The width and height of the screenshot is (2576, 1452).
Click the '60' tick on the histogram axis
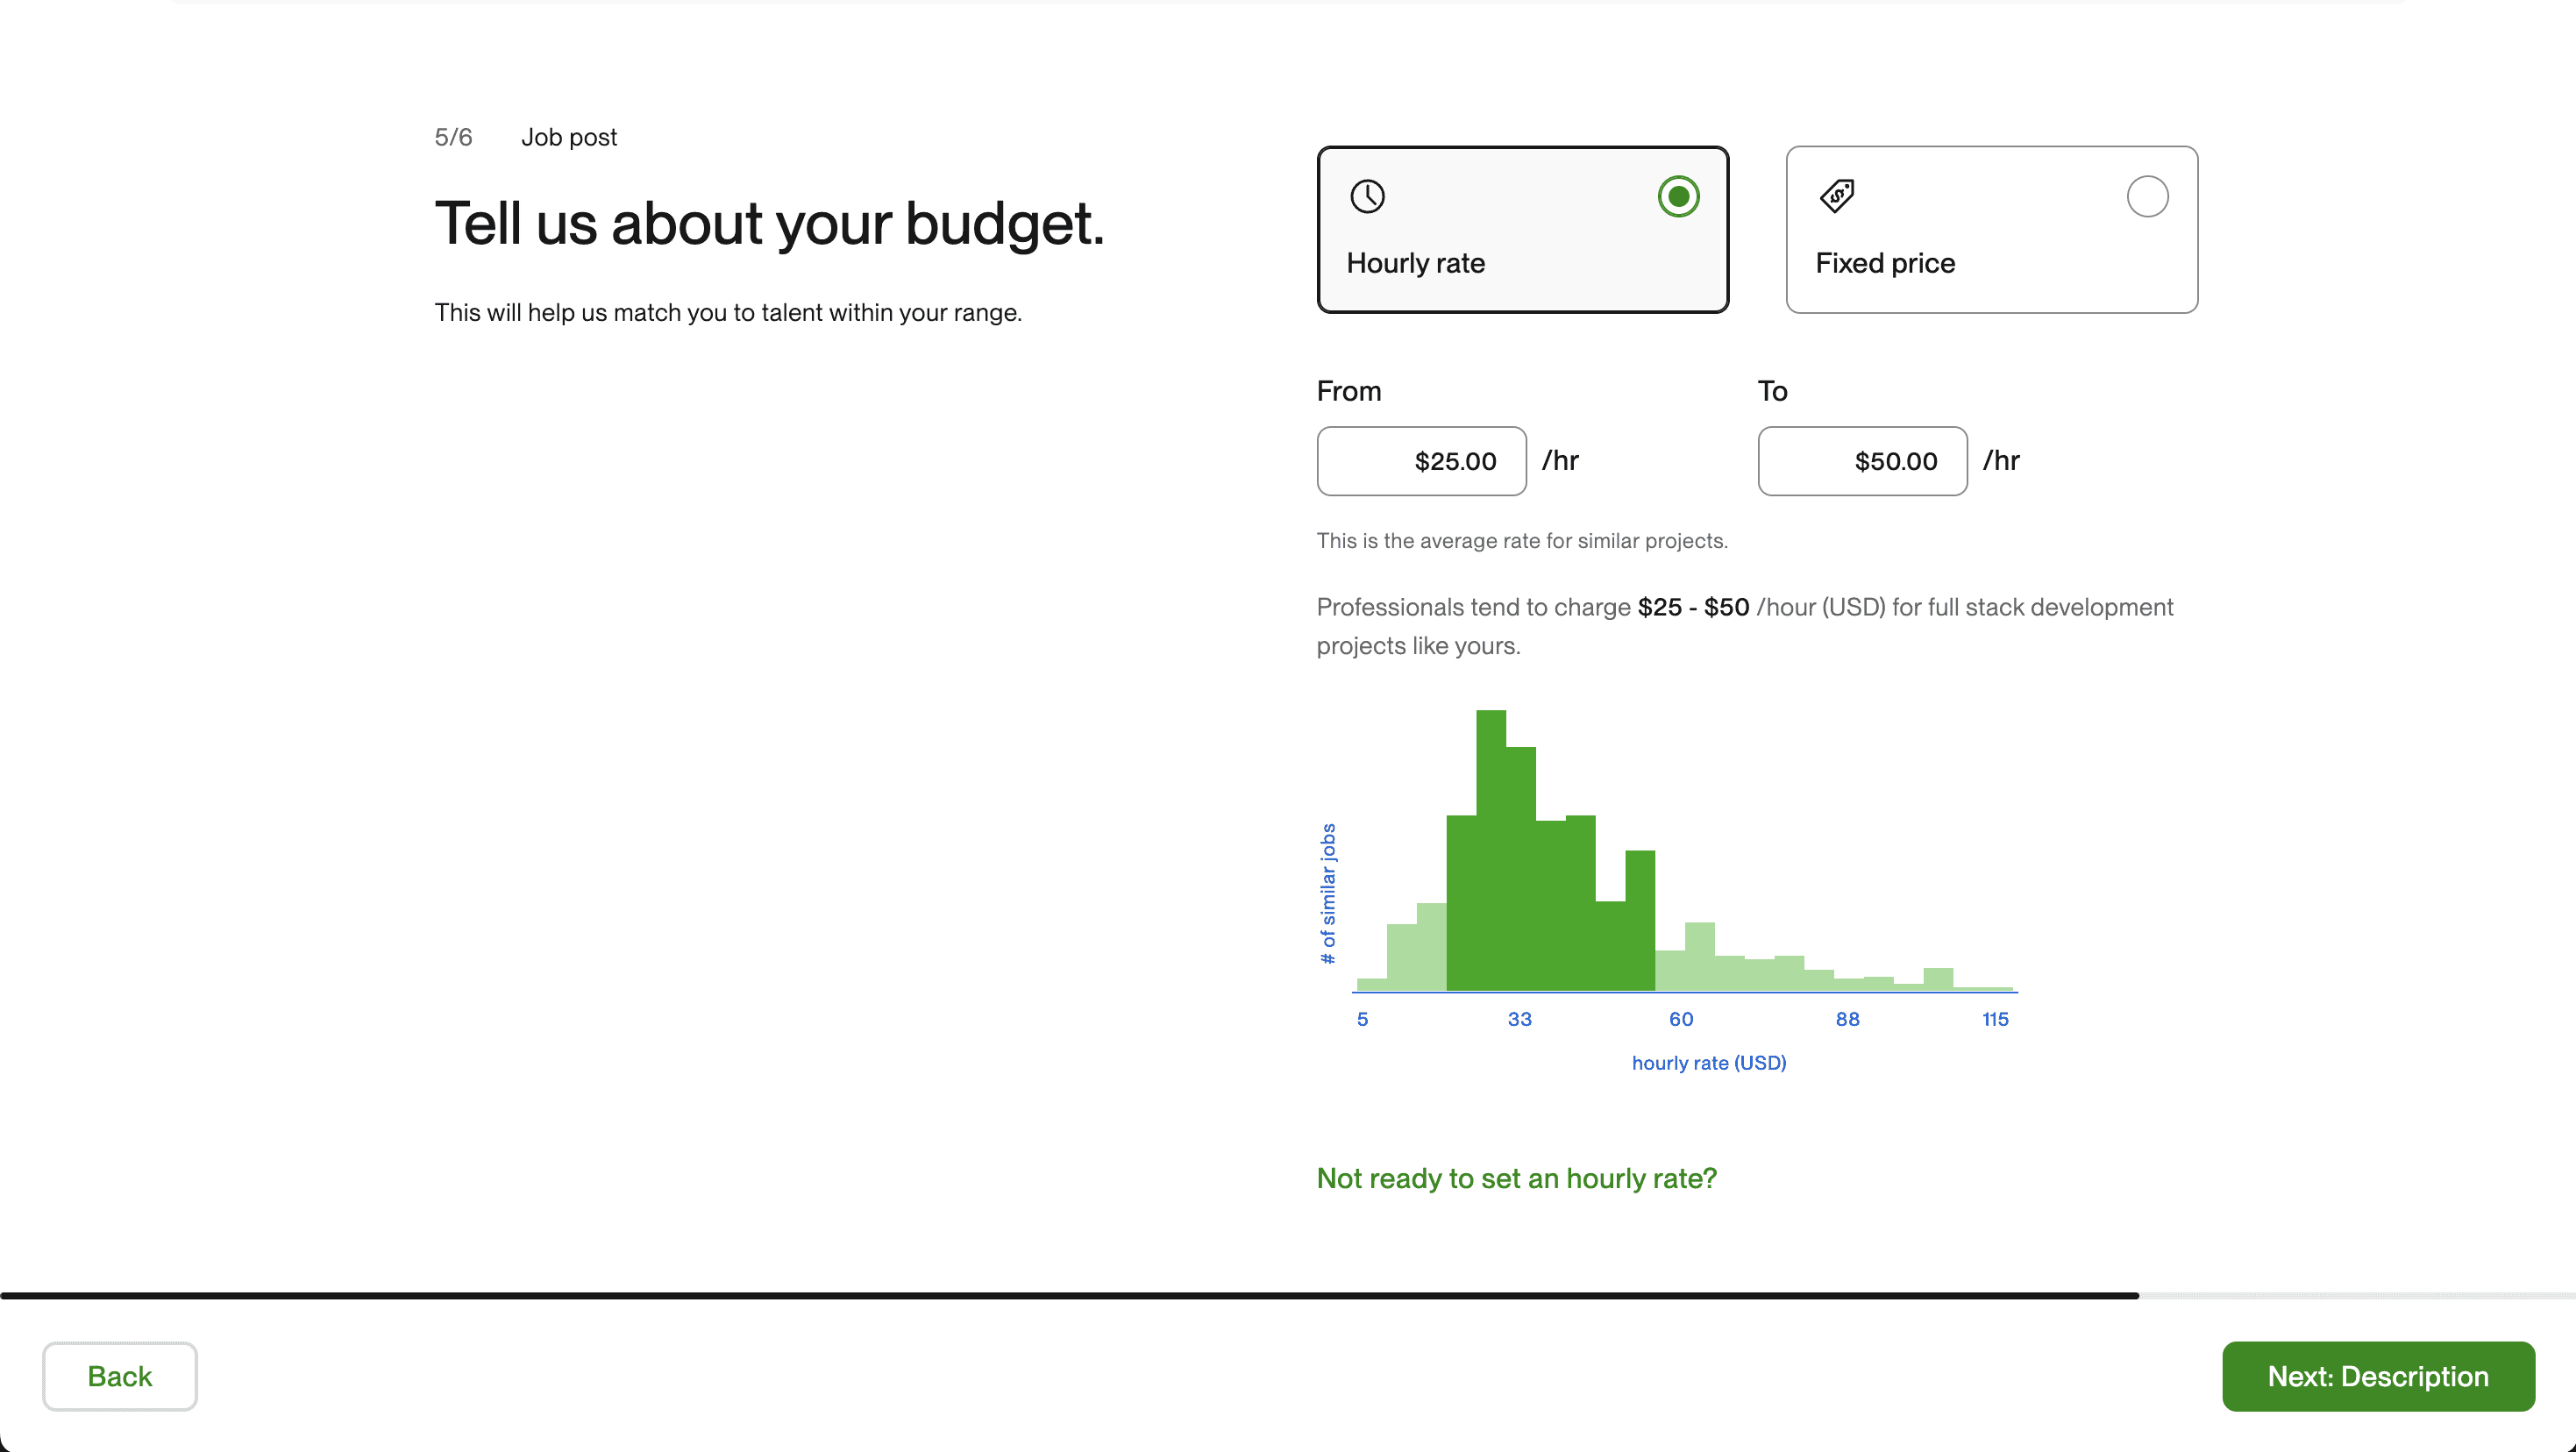[x=1681, y=1019]
